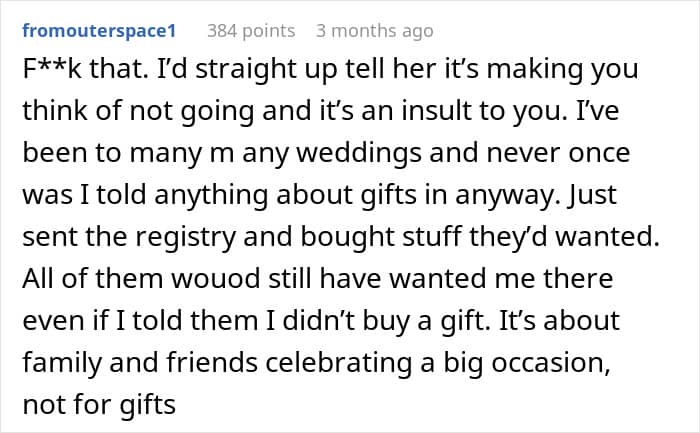Image resolution: width=700 pixels, height=433 pixels.
Task: Open the fromouterspace1 user profile
Action: [98, 31]
